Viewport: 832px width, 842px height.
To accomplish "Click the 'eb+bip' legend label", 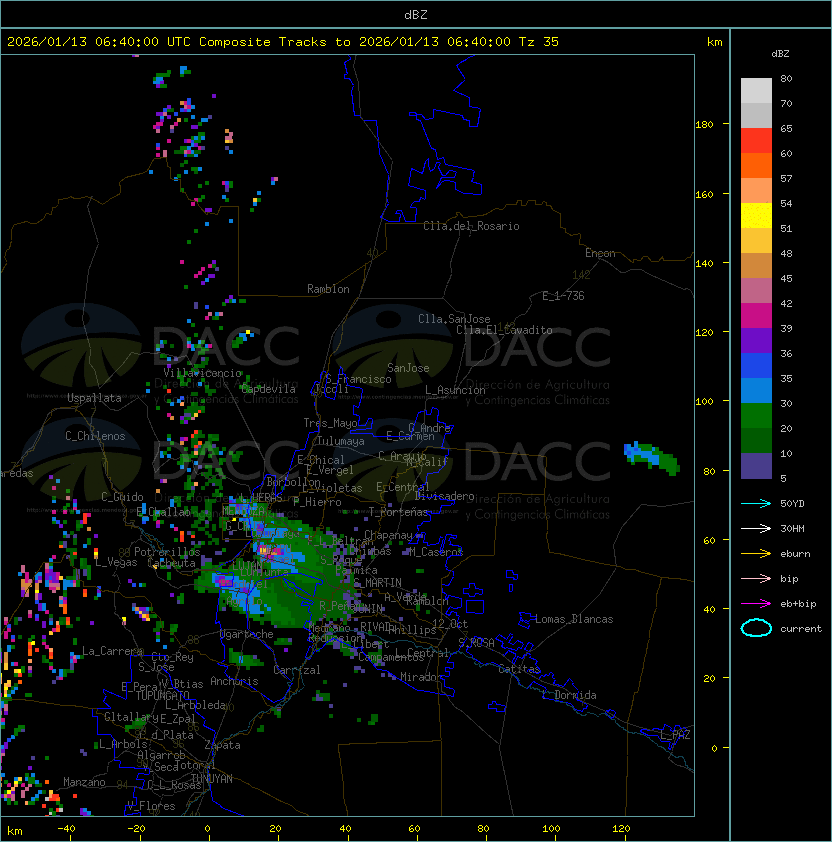I will pyautogui.click(x=798, y=604).
